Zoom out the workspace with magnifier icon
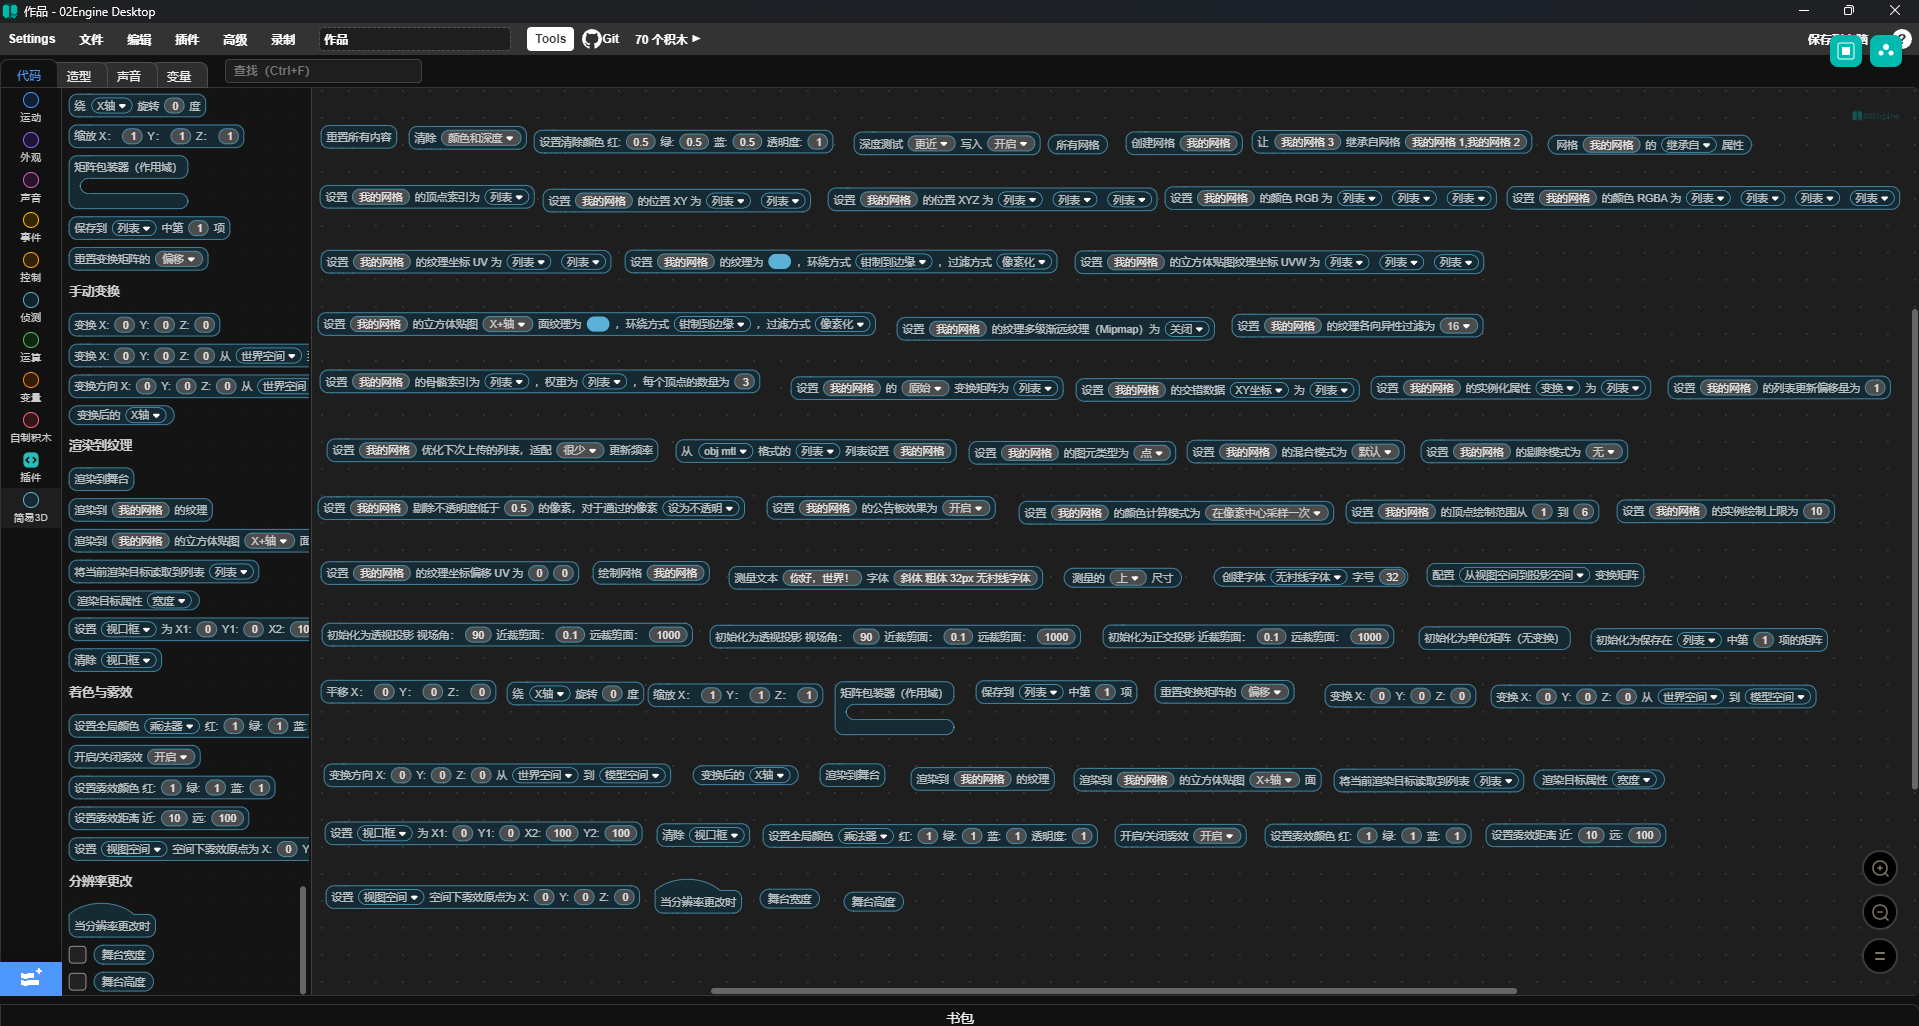 [x=1879, y=912]
